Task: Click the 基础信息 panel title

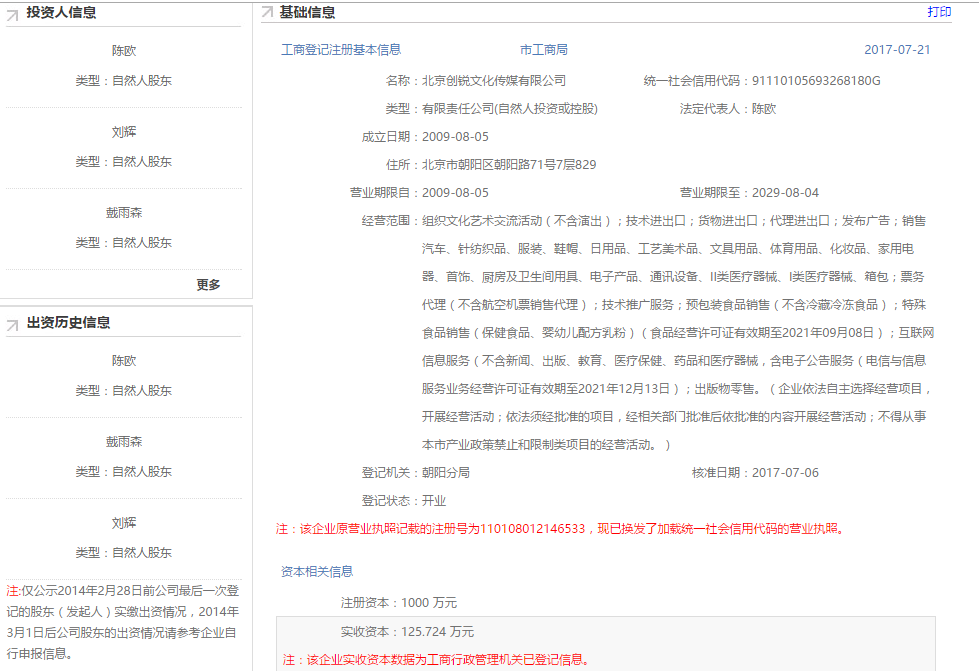Action: tap(307, 12)
